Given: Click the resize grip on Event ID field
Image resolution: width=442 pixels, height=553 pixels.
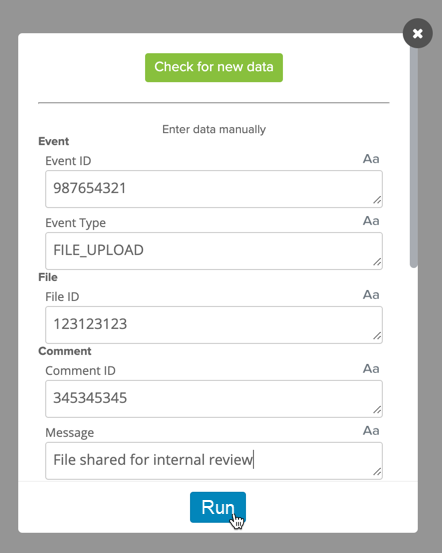Looking at the screenshot, I should click(377, 200).
